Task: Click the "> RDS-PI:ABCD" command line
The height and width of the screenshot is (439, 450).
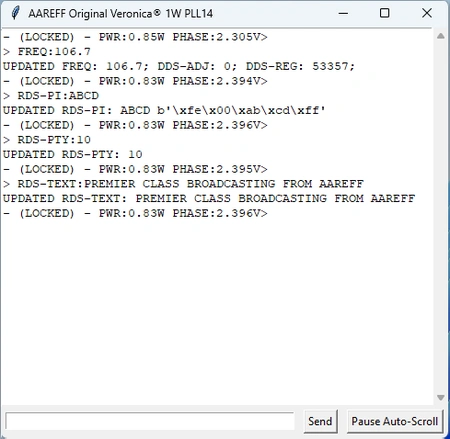Action: [51, 96]
